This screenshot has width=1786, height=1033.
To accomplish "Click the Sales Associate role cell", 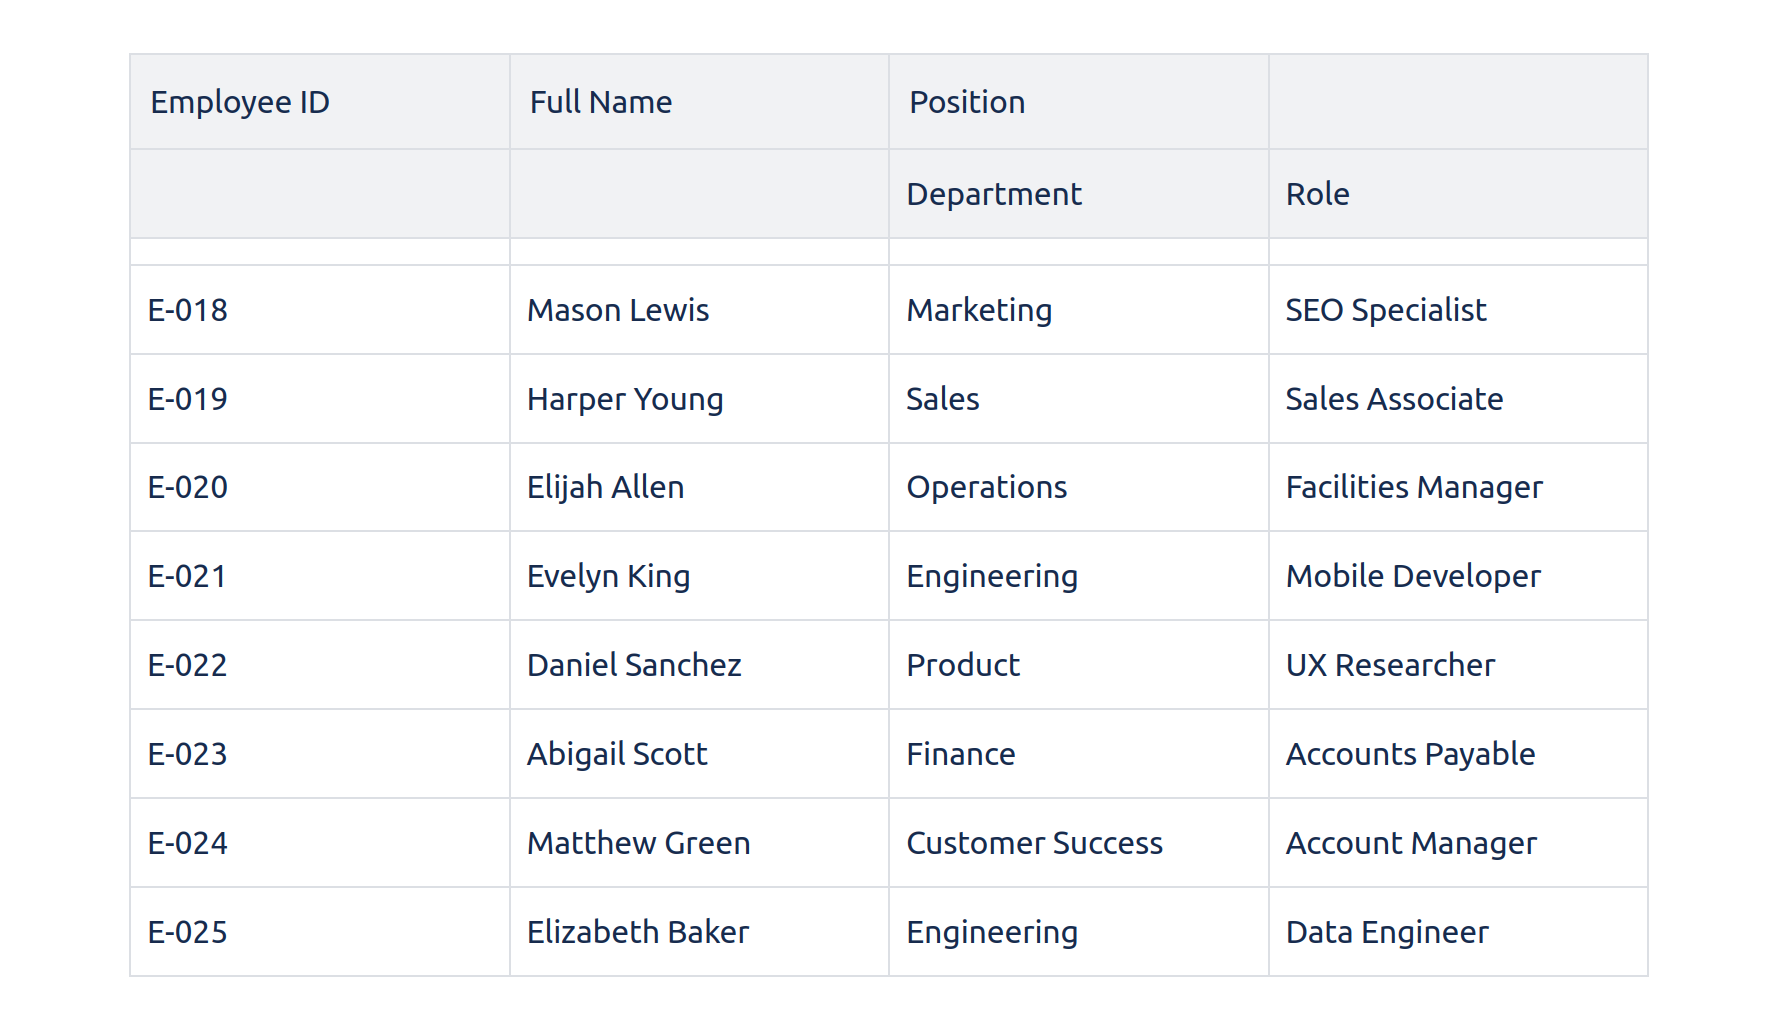I will (1394, 399).
